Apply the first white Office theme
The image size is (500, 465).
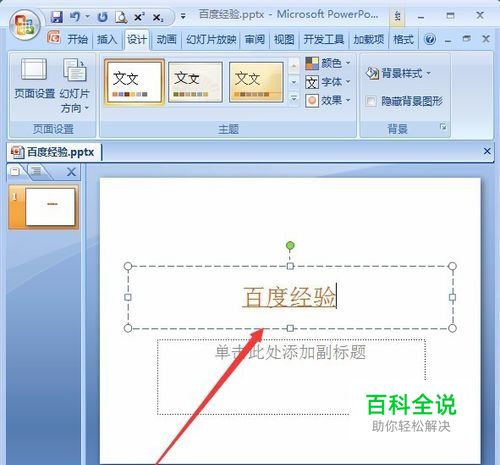(134, 82)
